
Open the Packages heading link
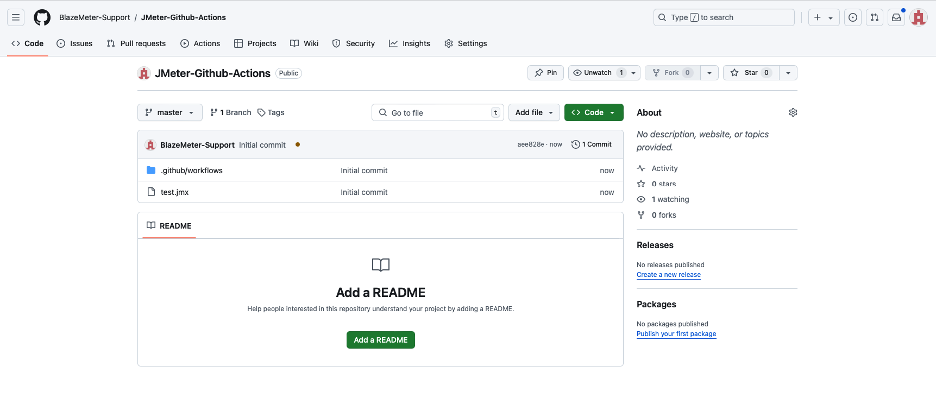(x=656, y=304)
